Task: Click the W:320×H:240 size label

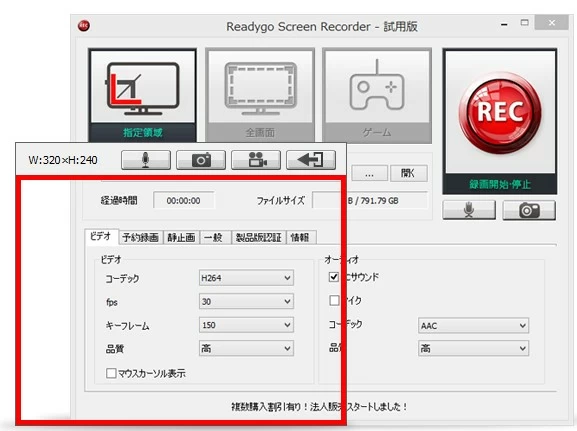Action: pos(63,160)
